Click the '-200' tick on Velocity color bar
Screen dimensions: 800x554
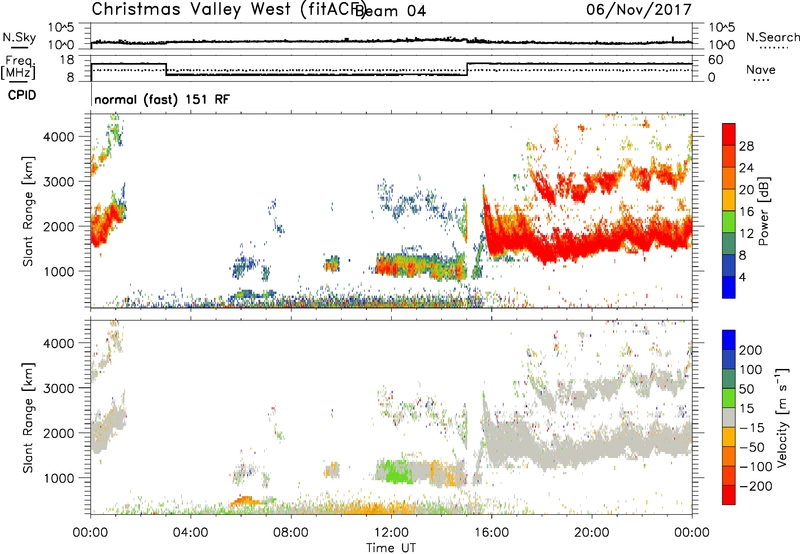pyautogui.click(x=756, y=486)
